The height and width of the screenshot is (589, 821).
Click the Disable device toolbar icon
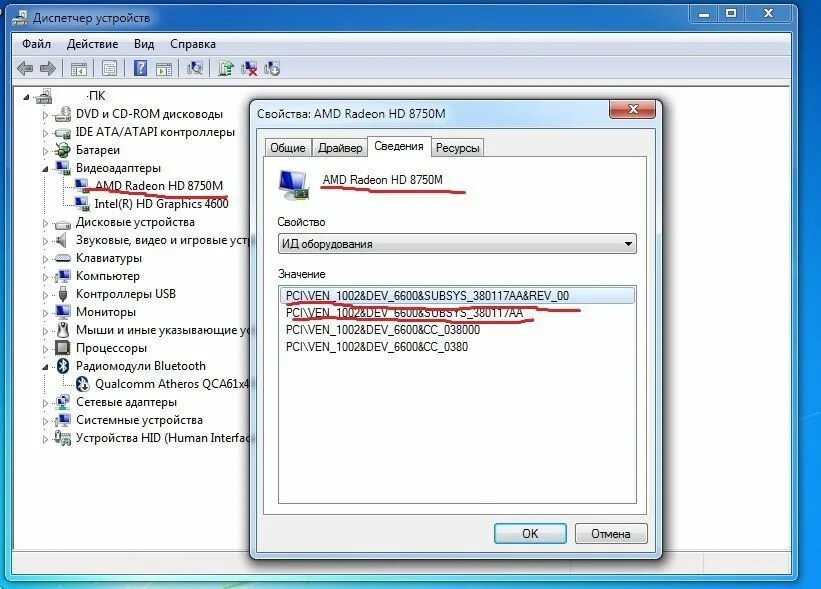272,68
